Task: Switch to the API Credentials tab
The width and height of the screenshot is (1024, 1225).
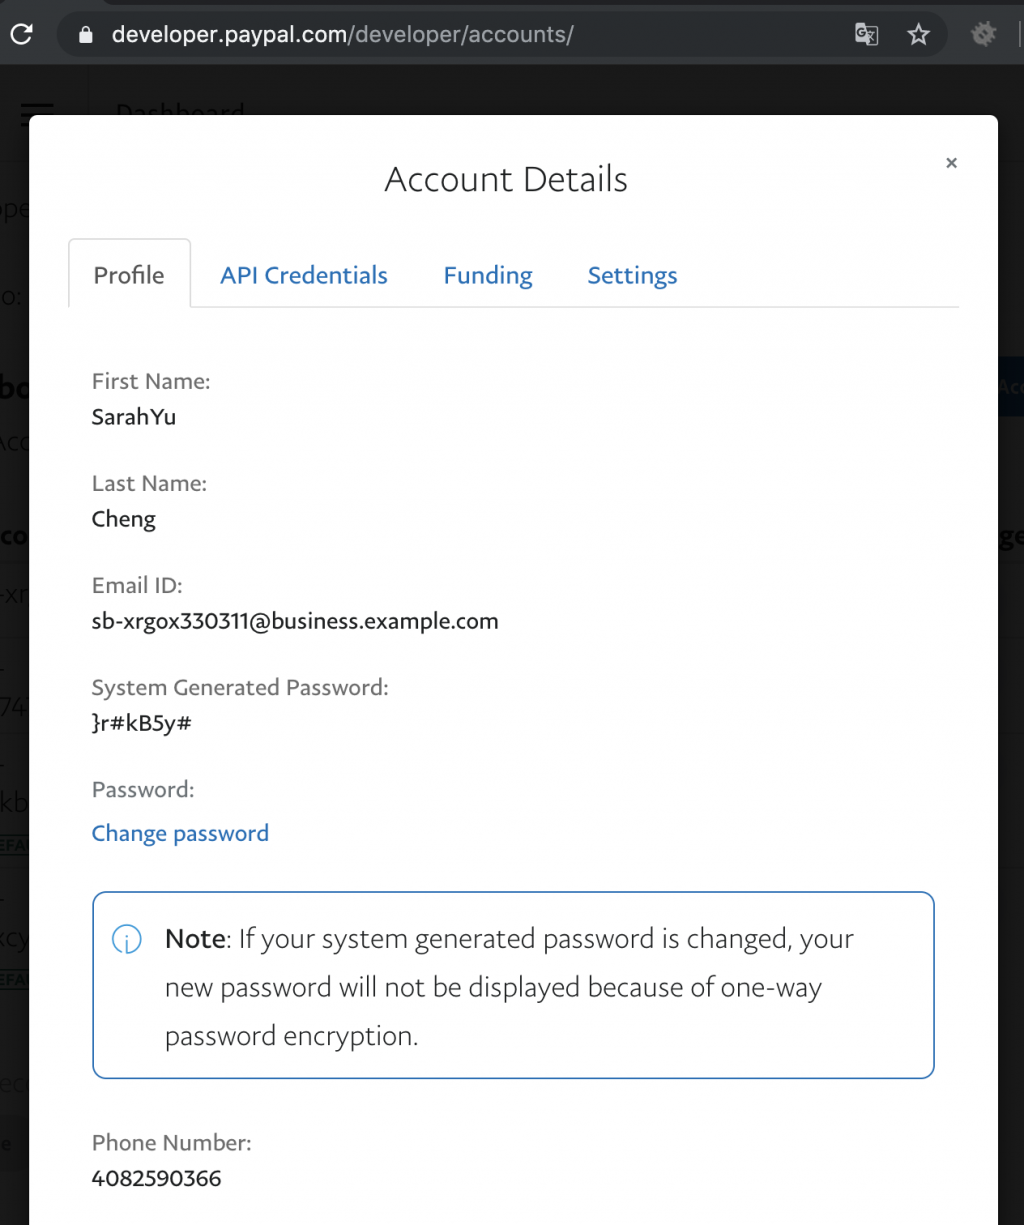Action: click(x=304, y=275)
